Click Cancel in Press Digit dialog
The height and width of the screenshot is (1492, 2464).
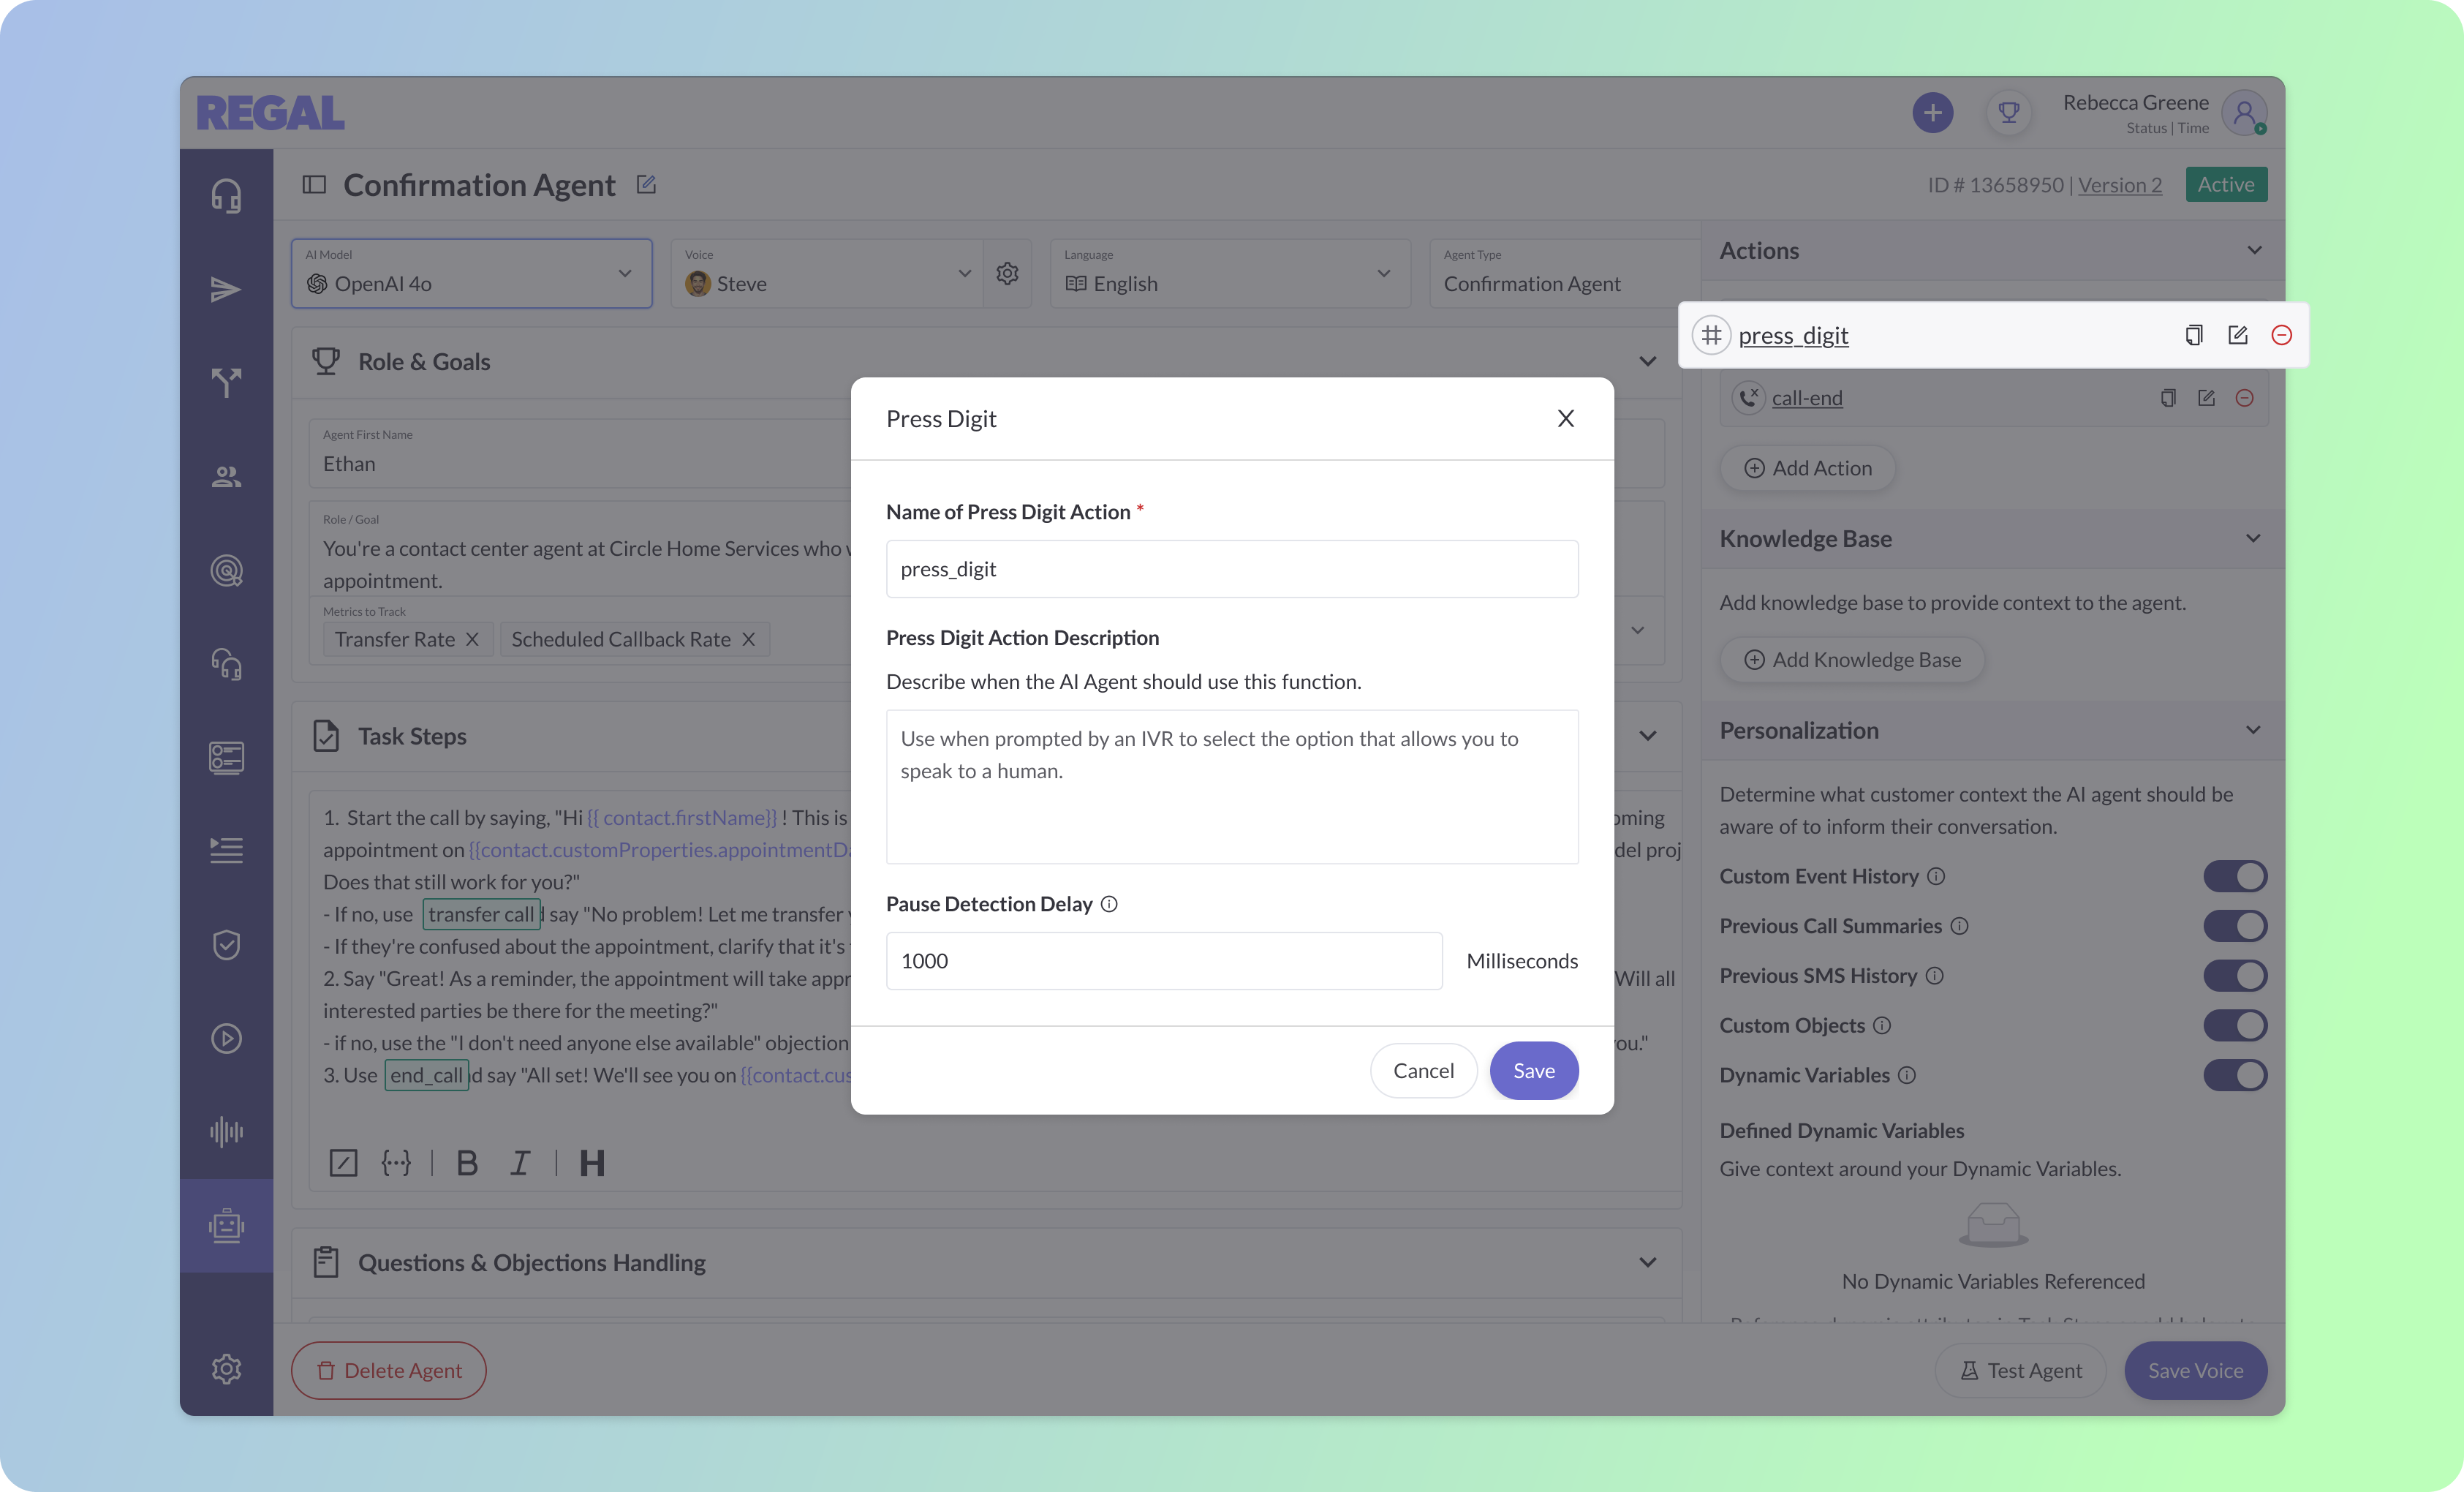1423,1071
